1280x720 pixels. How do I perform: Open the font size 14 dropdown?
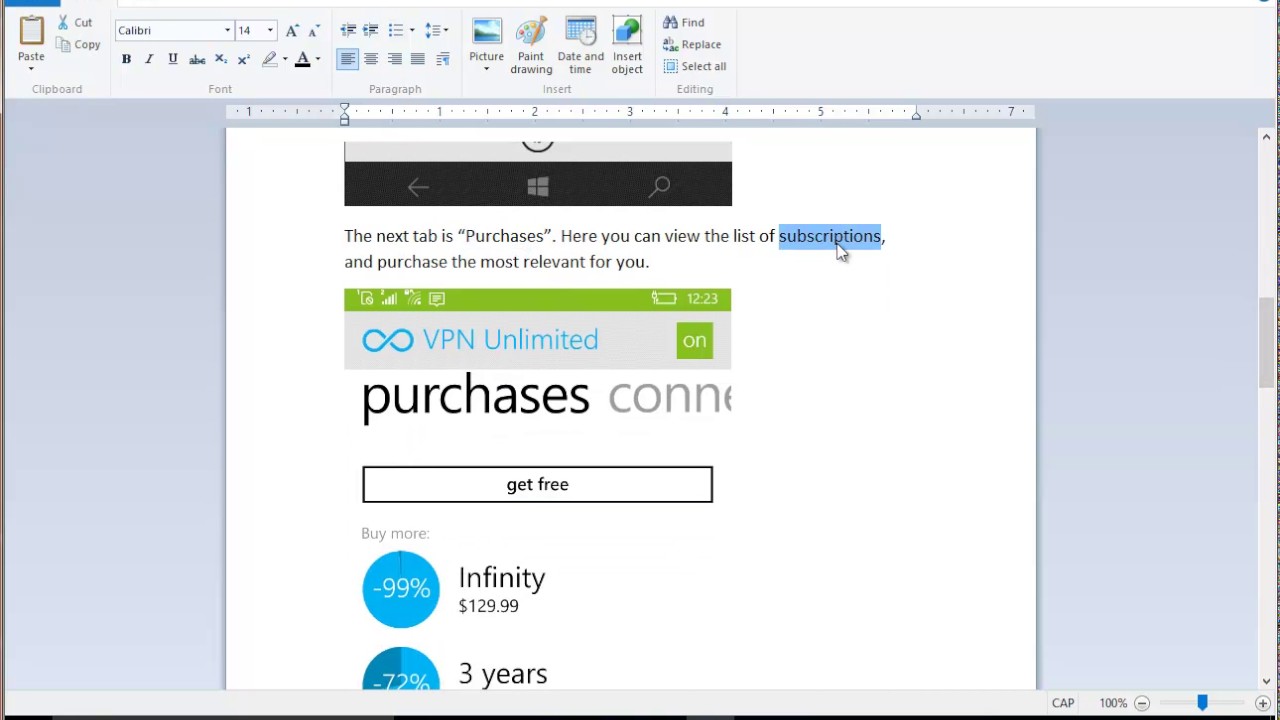tap(270, 31)
